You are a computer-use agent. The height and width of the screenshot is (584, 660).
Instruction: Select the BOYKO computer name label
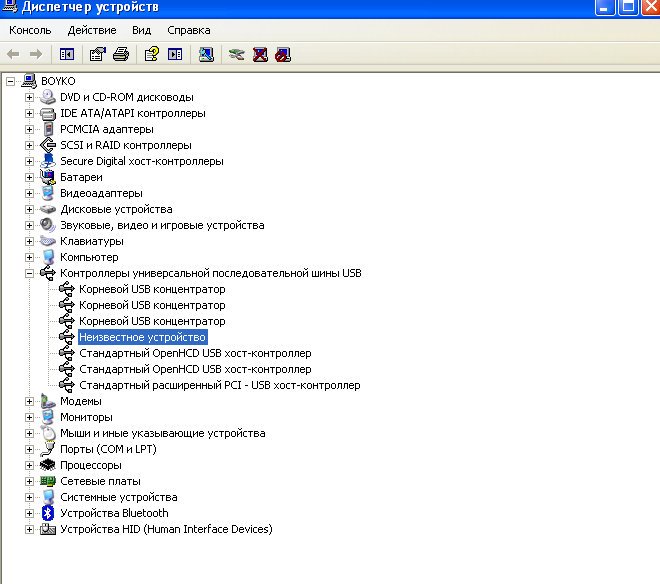tap(58, 81)
